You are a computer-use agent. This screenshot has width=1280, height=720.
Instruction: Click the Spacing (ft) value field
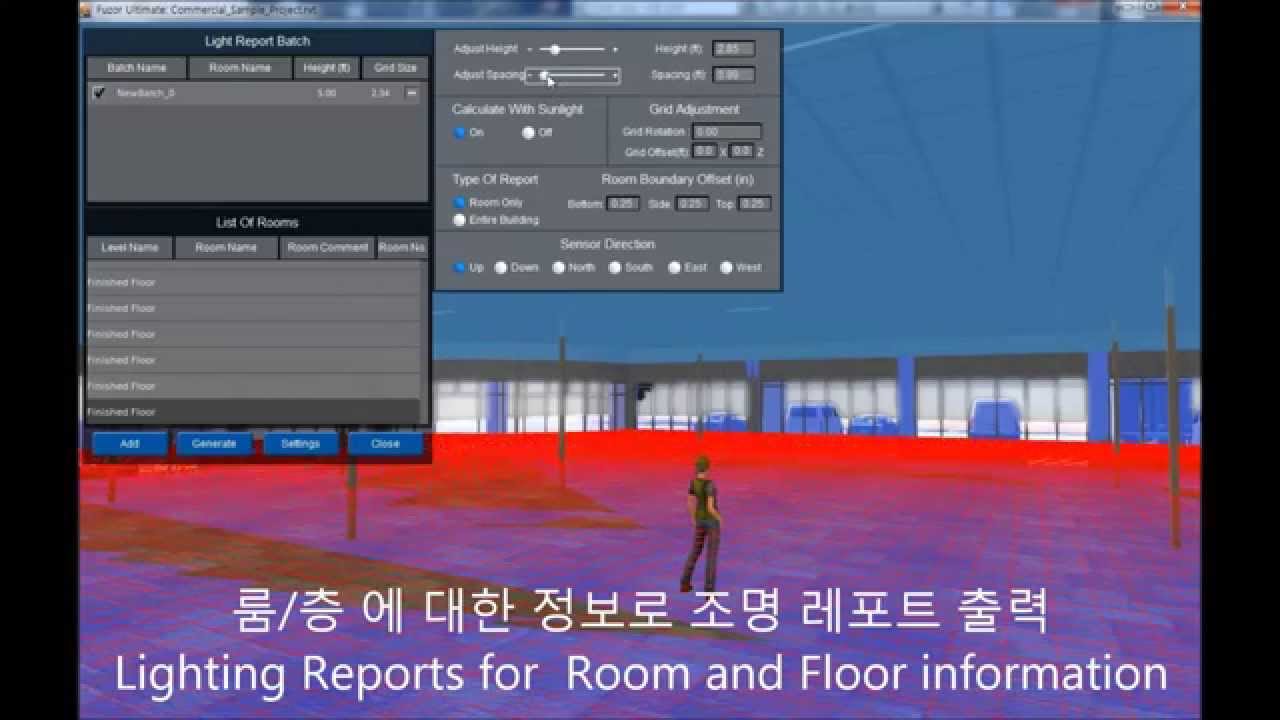pyautogui.click(x=734, y=75)
